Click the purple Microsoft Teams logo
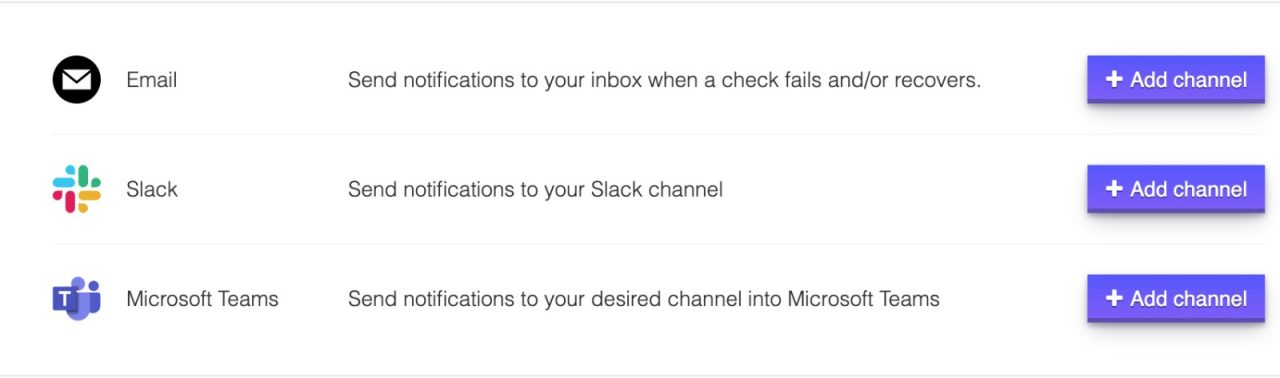Screen dimensions: 1280x378 point(77,298)
